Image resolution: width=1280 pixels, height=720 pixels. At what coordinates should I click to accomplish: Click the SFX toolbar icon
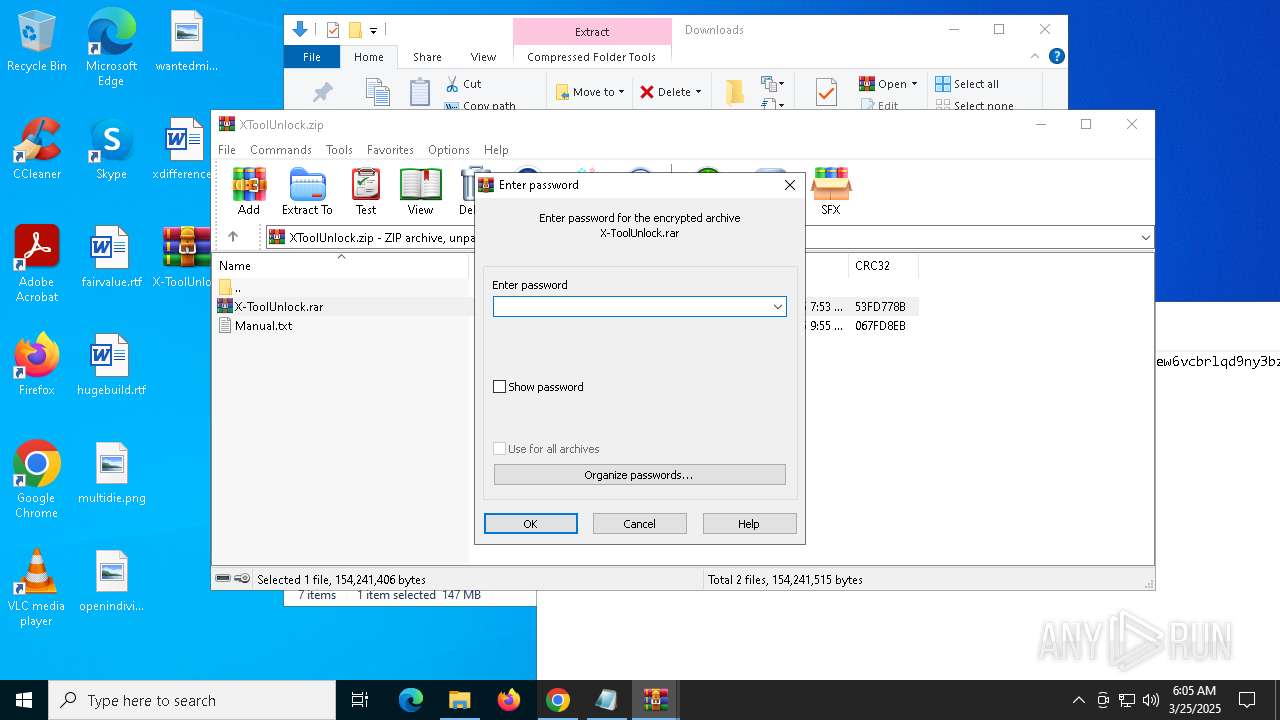click(831, 191)
